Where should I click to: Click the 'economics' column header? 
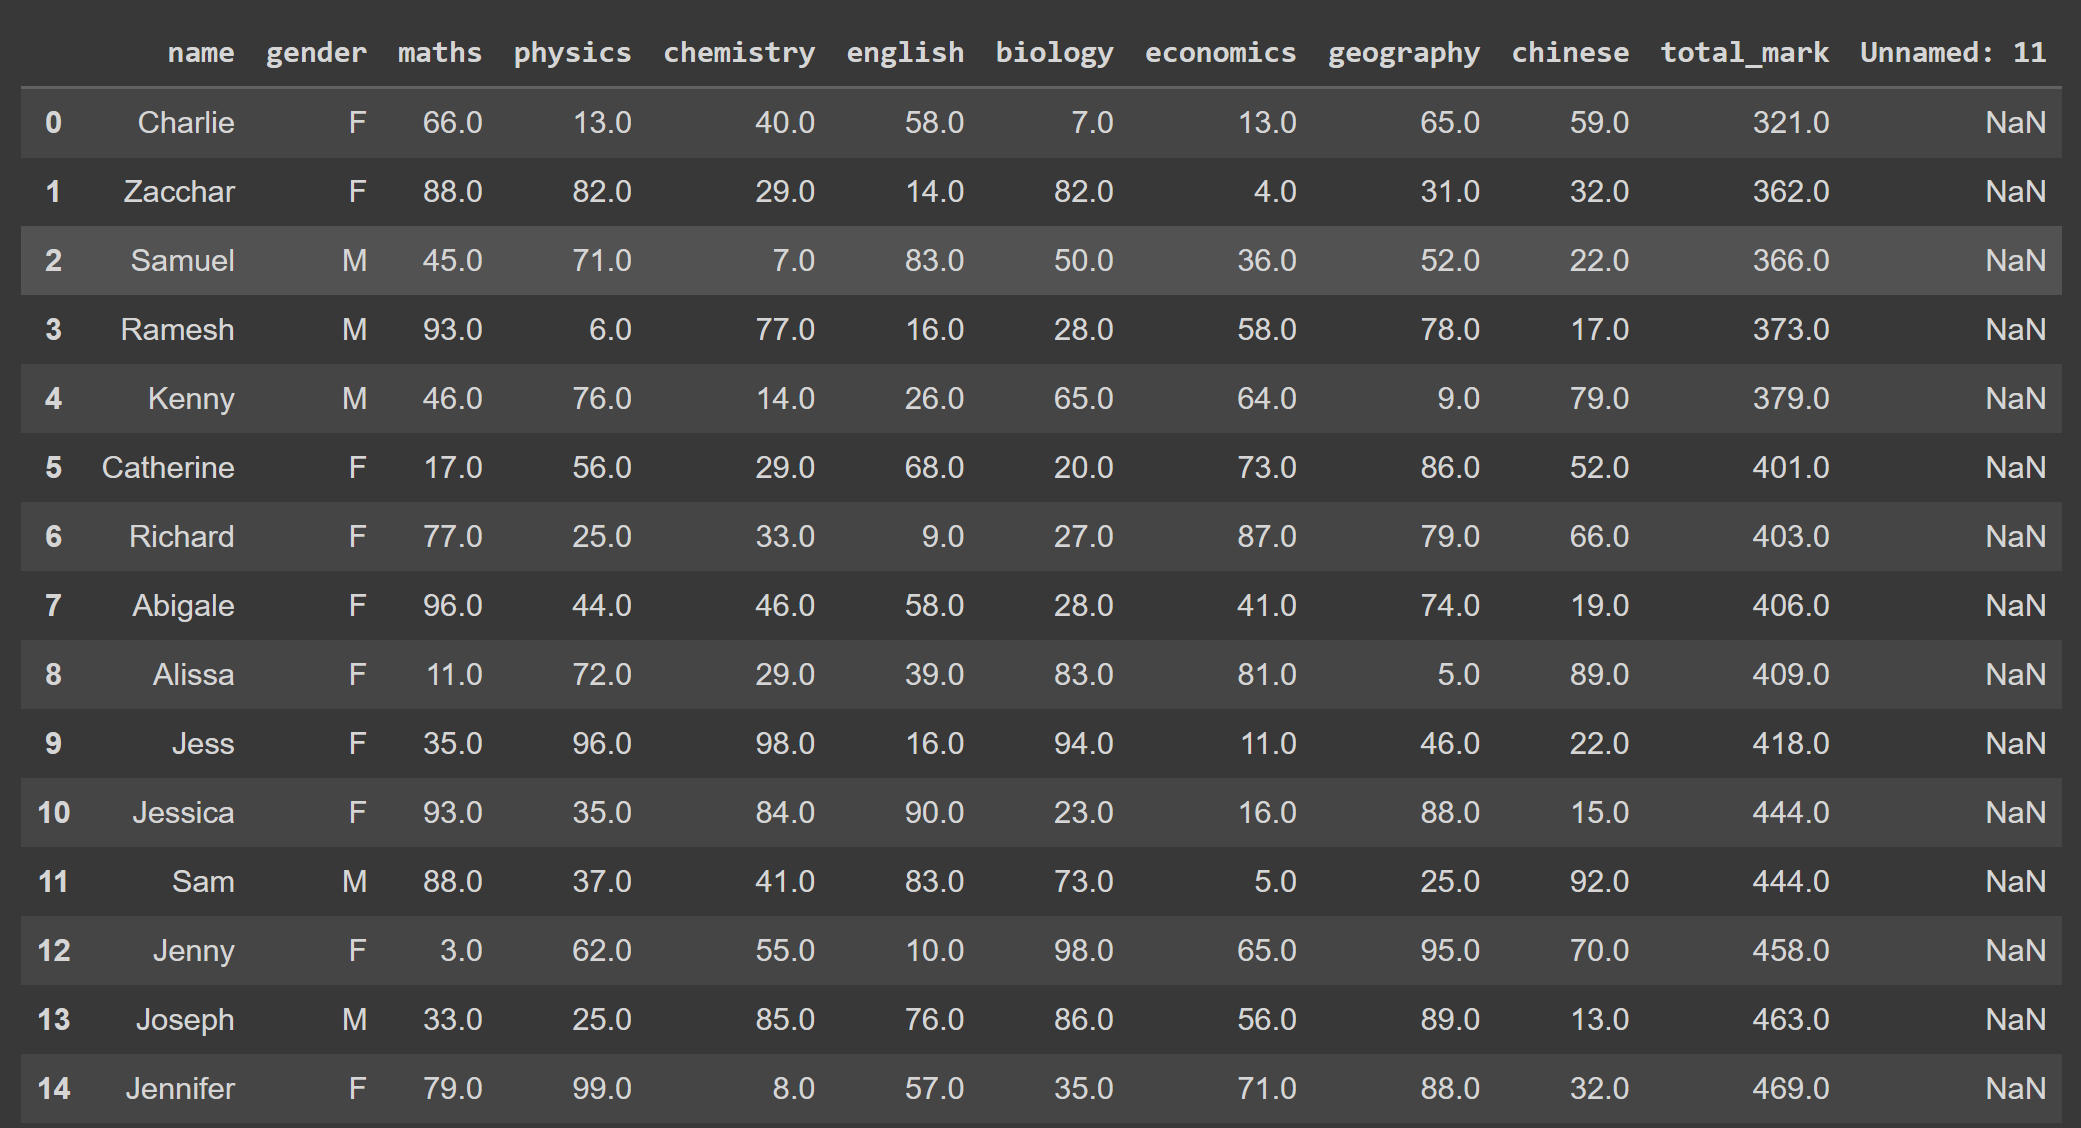1220,53
